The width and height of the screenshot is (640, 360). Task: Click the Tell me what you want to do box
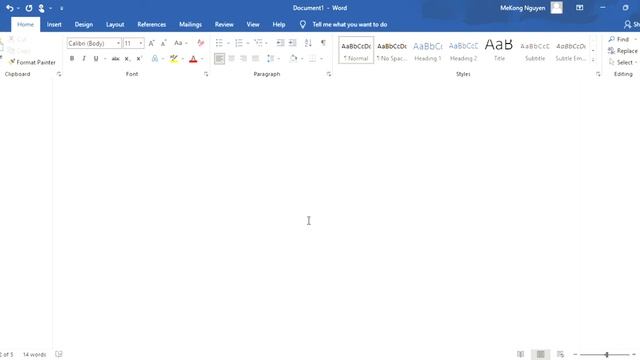tap(350, 24)
